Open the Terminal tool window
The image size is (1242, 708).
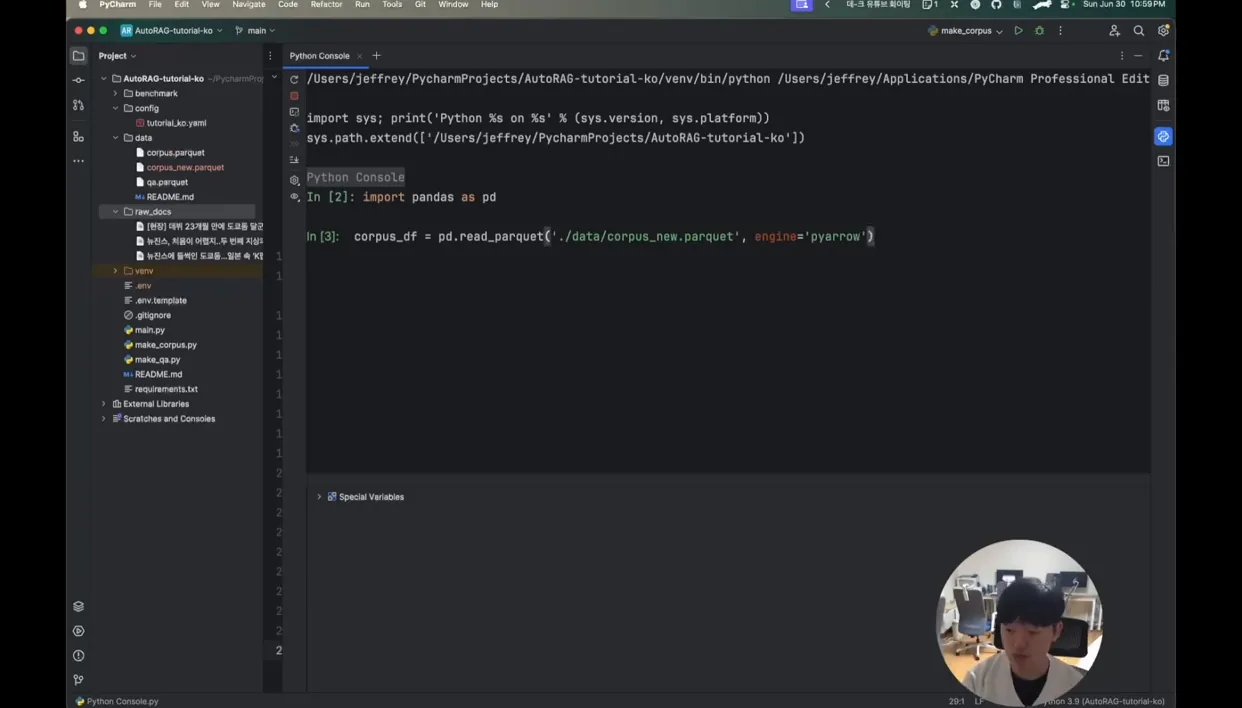1163,161
